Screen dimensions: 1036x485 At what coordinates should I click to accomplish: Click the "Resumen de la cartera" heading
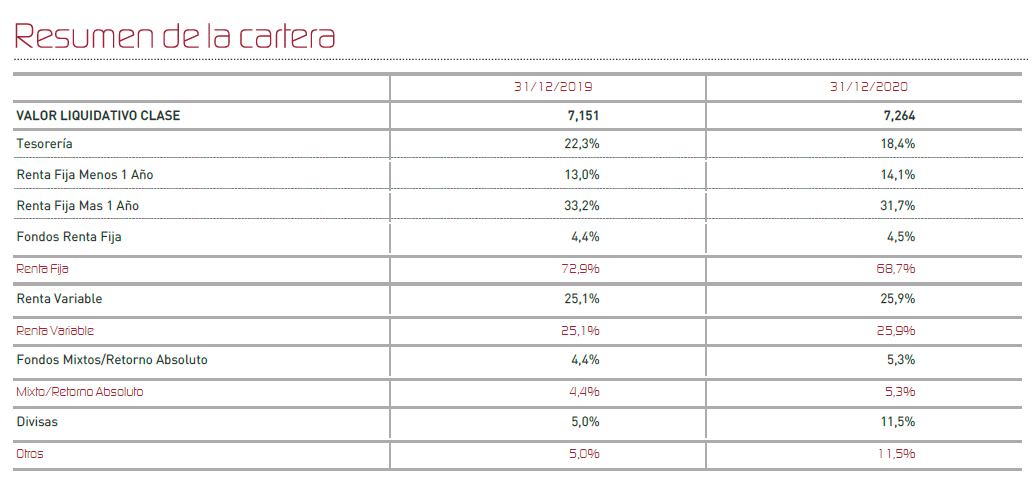(174, 36)
